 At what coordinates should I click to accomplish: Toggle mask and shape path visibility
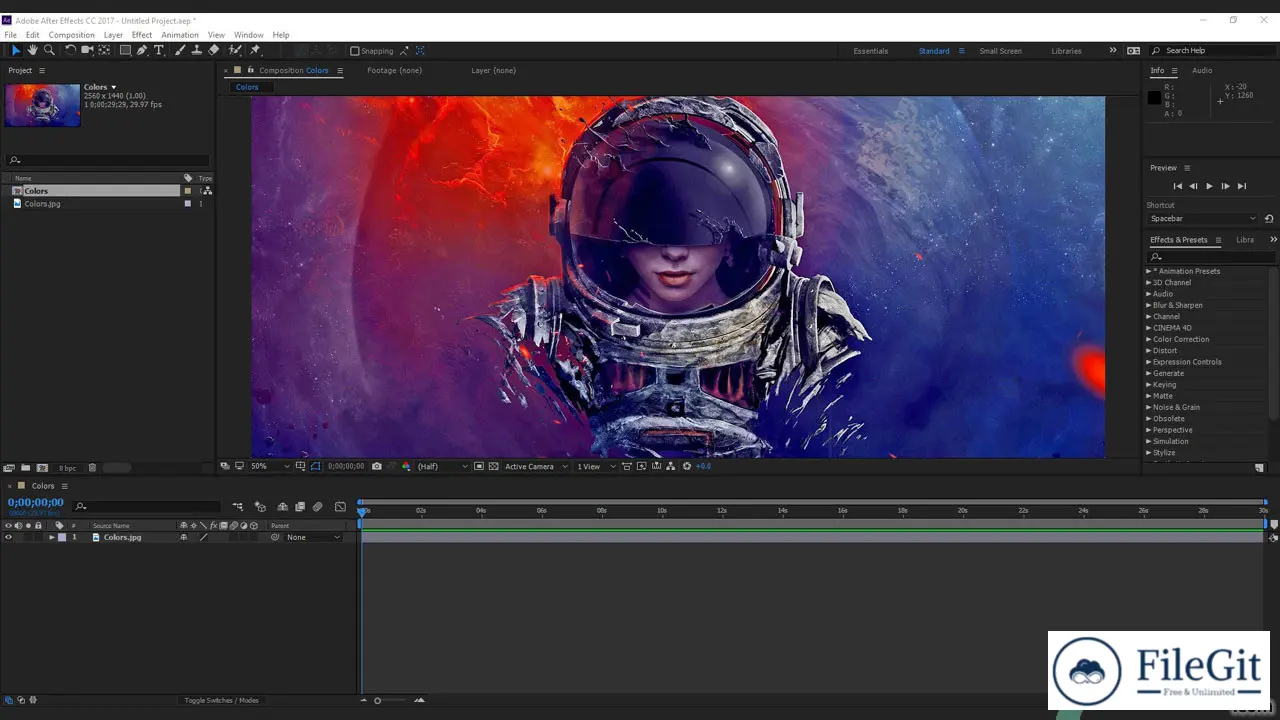coord(315,466)
